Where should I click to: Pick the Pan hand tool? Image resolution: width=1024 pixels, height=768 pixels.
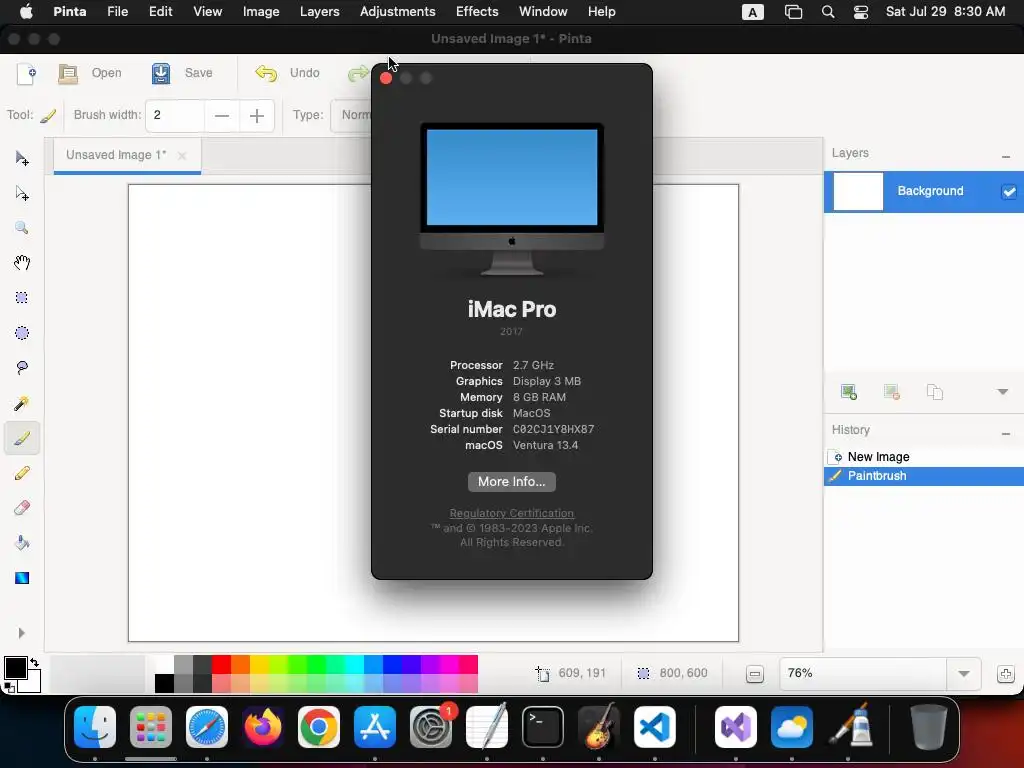click(22, 263)
